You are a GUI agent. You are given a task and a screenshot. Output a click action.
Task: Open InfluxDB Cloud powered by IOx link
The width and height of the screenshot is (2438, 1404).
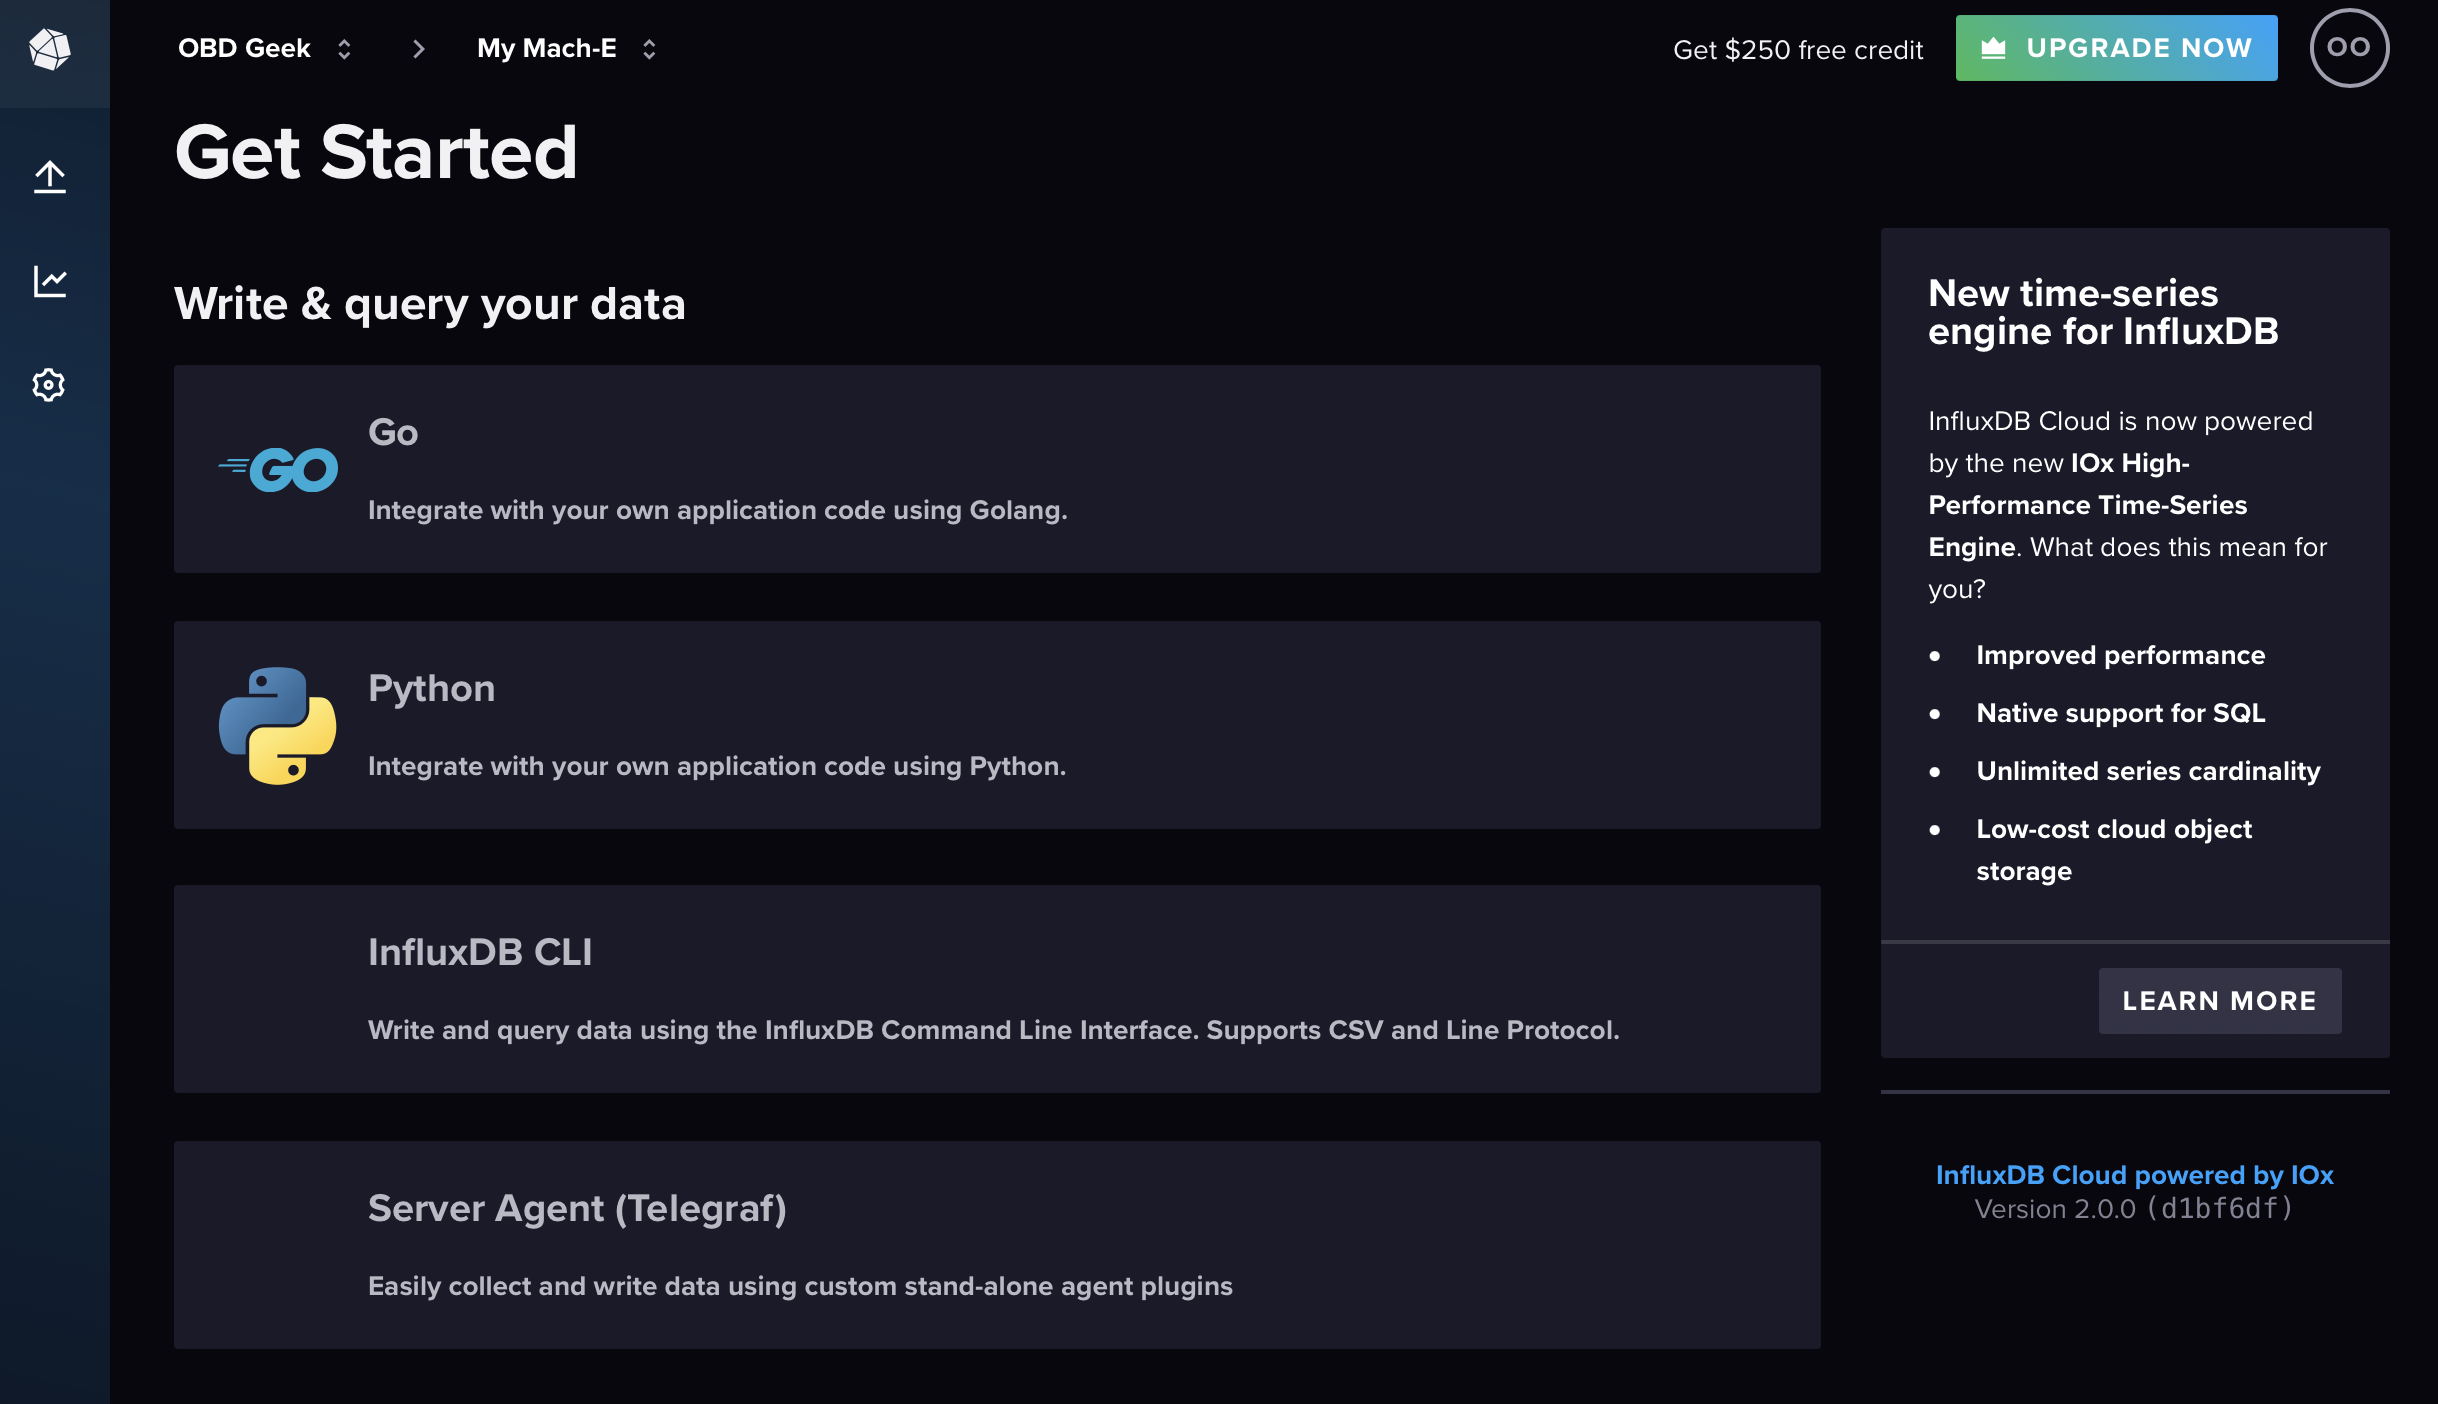2134,1175
